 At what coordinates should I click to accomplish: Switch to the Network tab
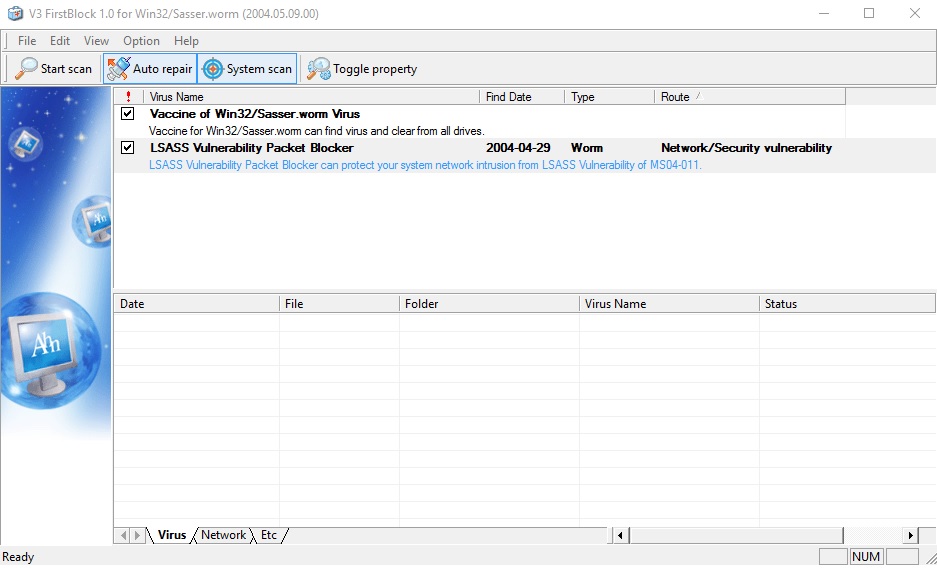point(223,535)
